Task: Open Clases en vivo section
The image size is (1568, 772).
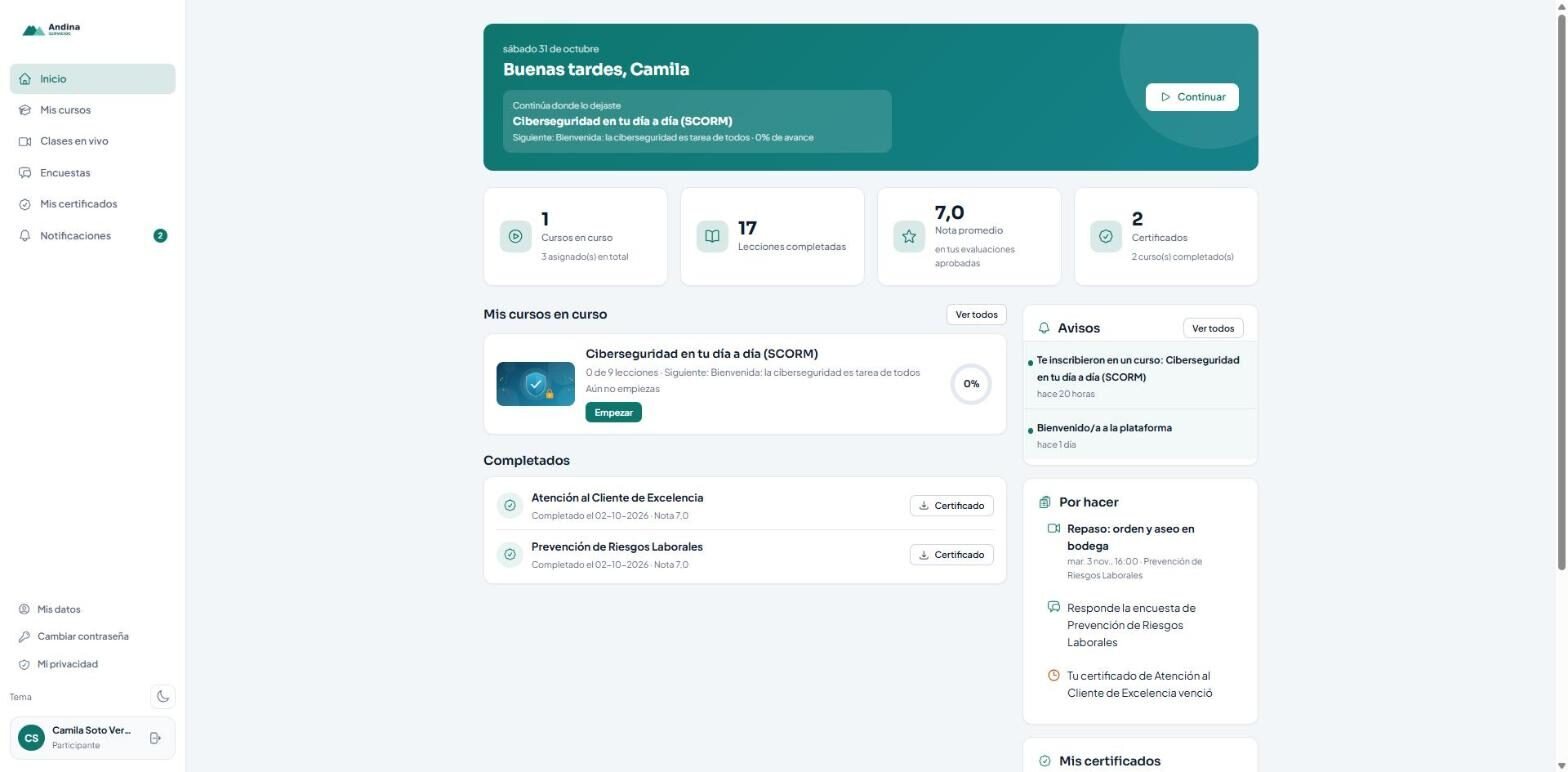Action: tap(93, 141)
